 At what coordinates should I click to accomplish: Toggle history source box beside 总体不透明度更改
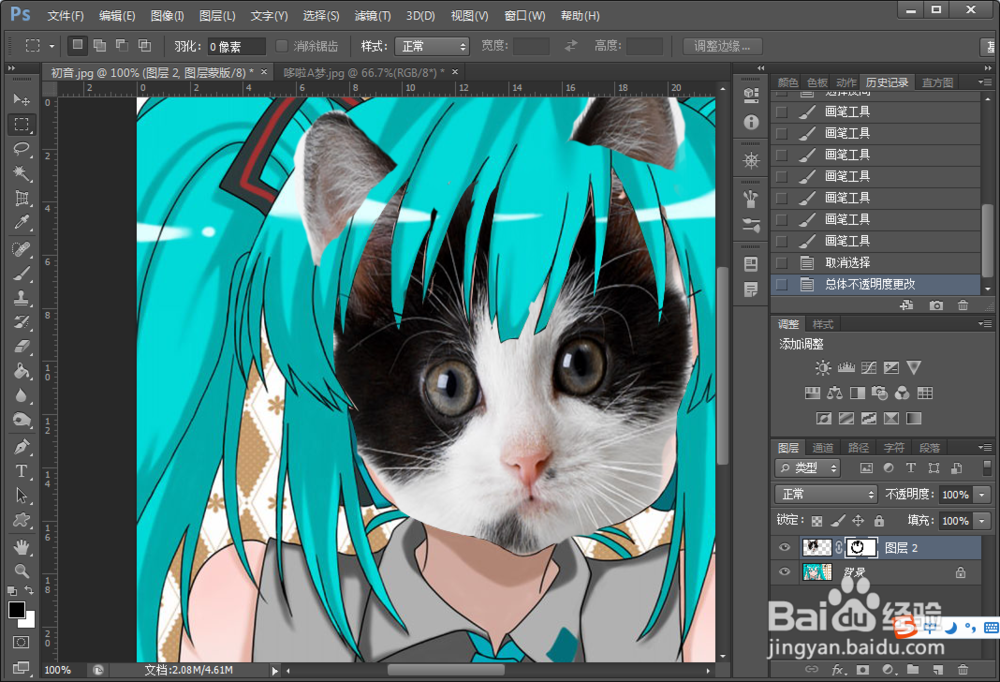[x=781, y=285]
